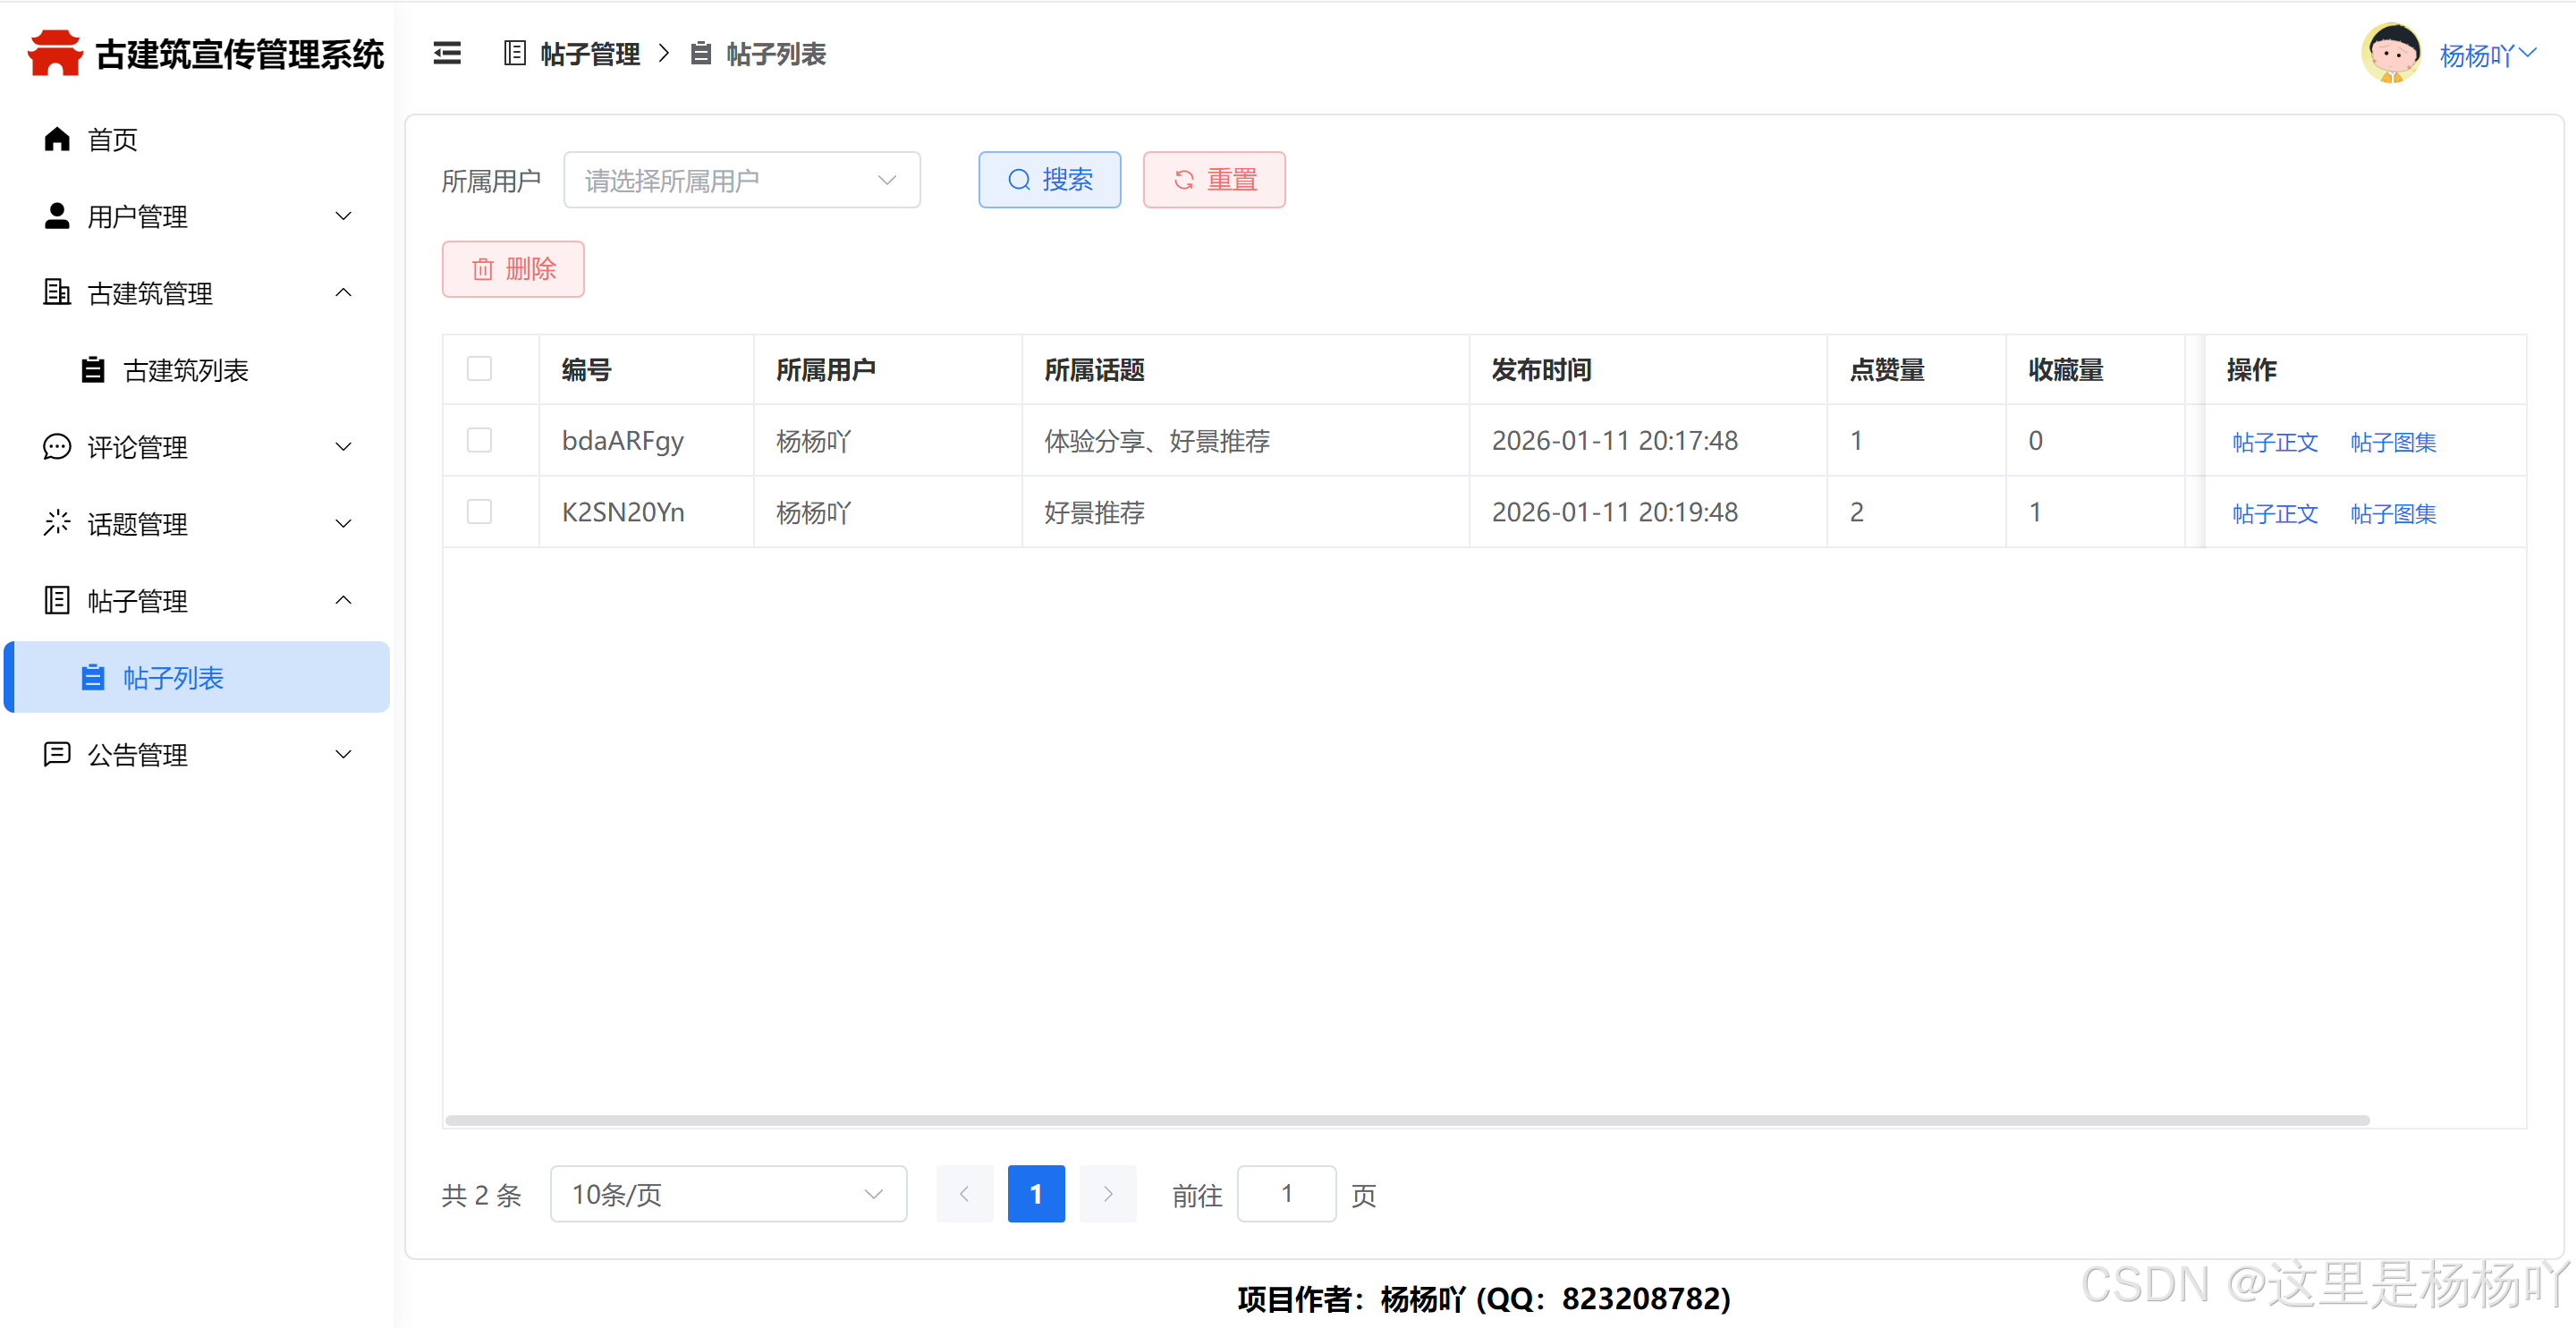Click the 搜索 search button
The height and width of the screenshot is (1328, 2576).
point(1049,180)
